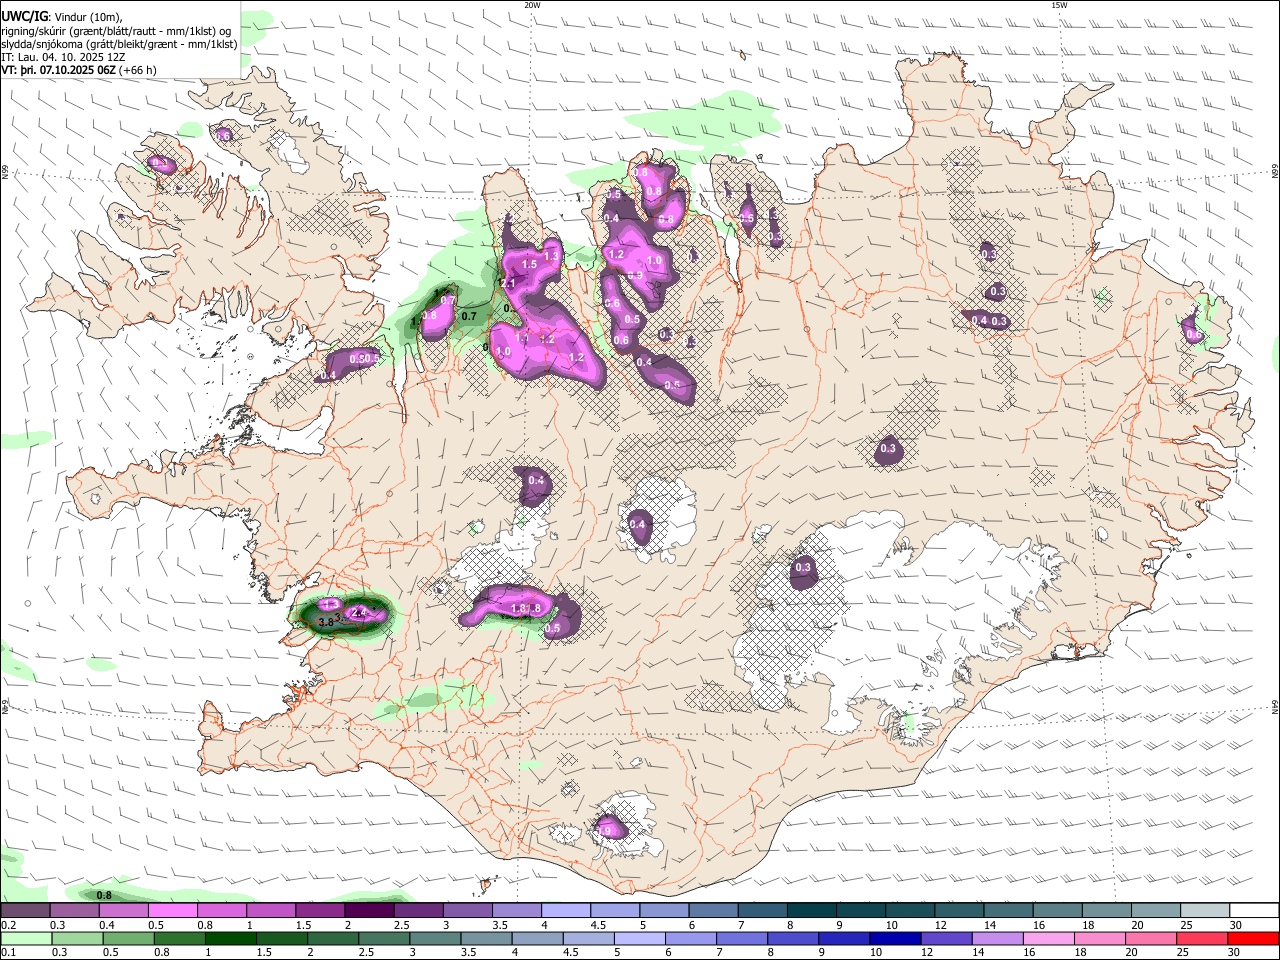Pick the gray-green 3–3.5 swatch in the lower scale

coord(434,938)
